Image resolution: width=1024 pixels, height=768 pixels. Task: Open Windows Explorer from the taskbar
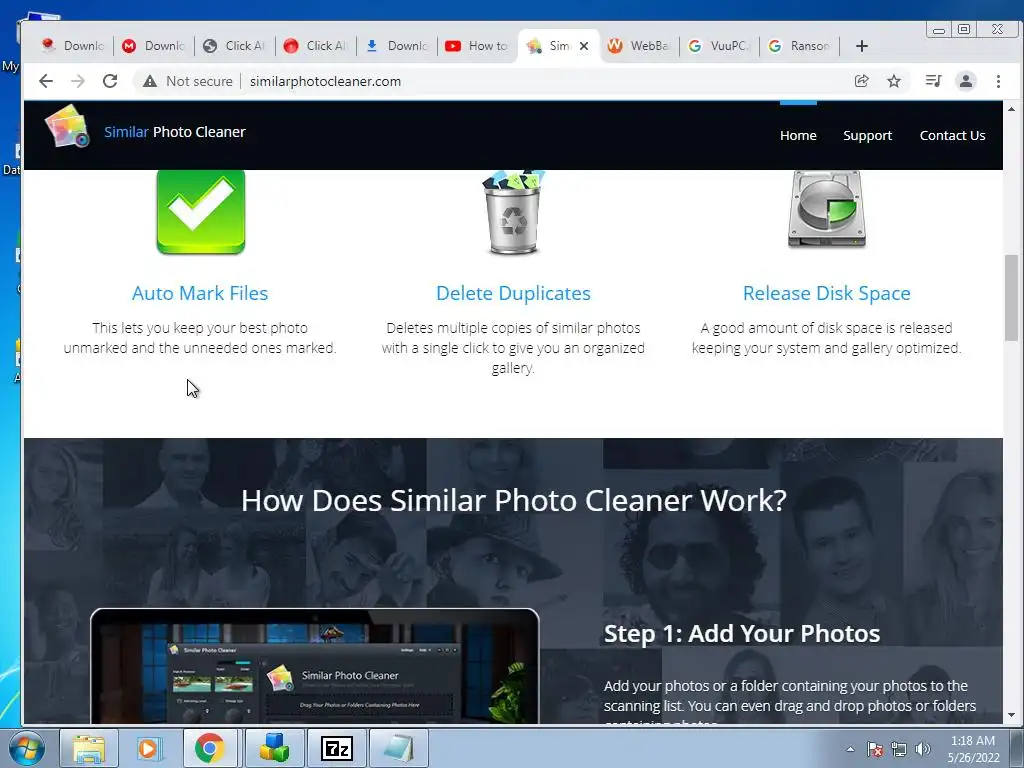(89, 748)
